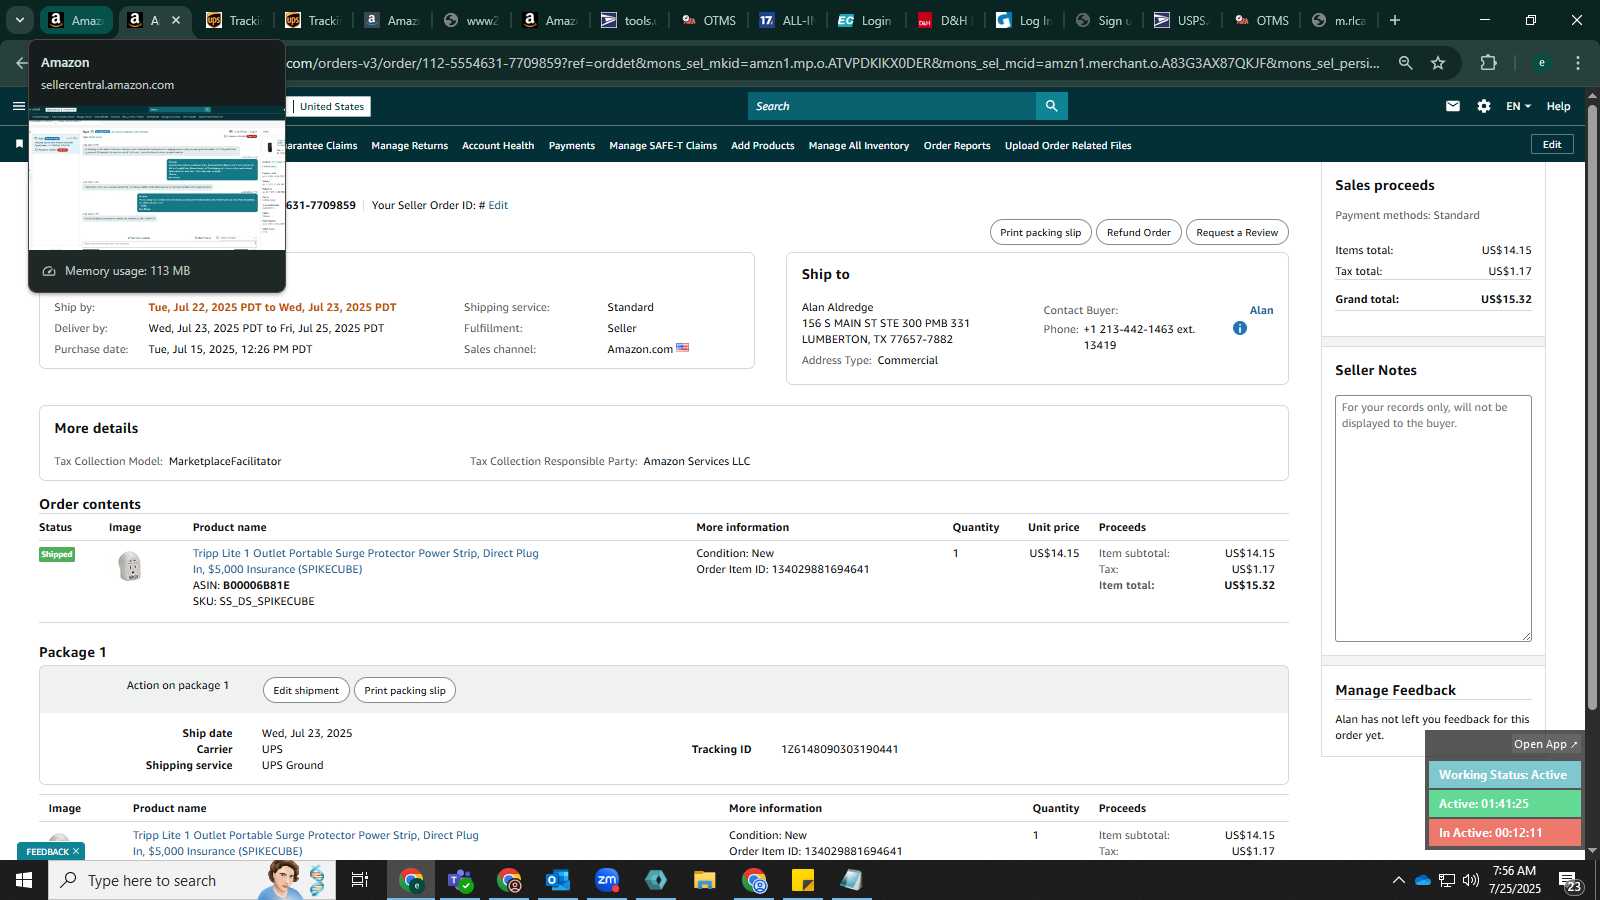
Task: Click the Request a Review button
Action: pos(1237,232)
